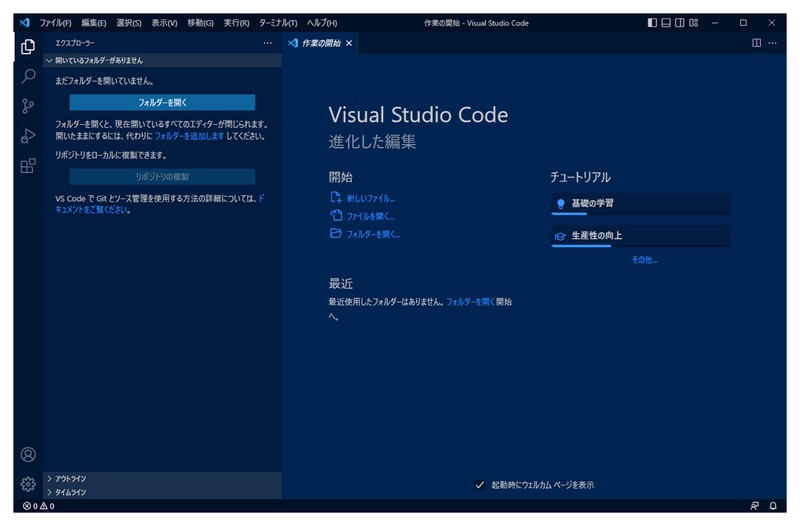Viewport: 800px width, 526px height.
Task: Open the 編集(E) menu
Action: 94,23
